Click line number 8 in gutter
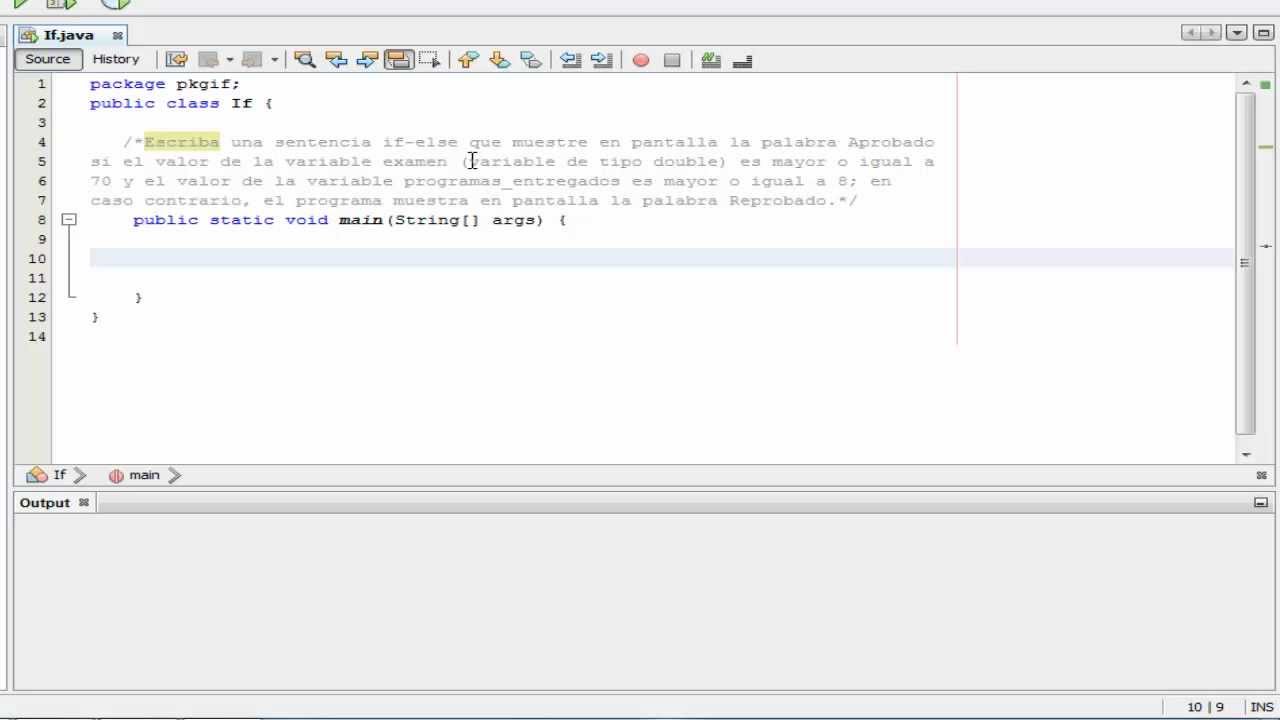Image resolution: width=1280 pixels, height=720 pixels. pos(41,219)
